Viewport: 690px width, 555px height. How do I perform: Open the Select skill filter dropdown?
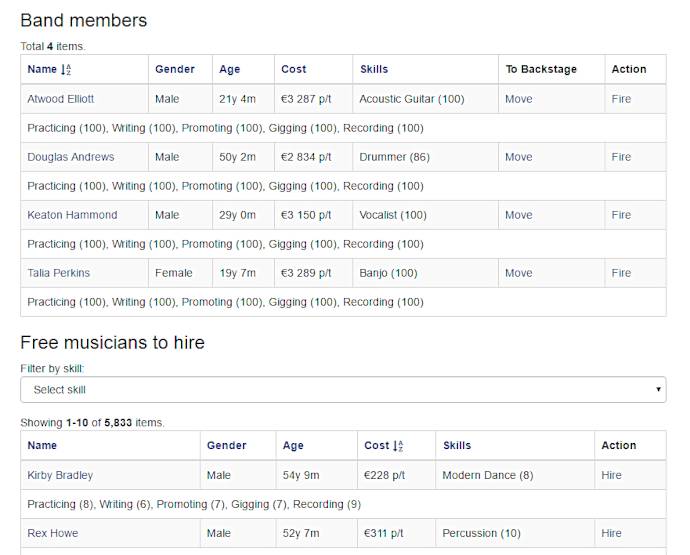pos(343,390)
